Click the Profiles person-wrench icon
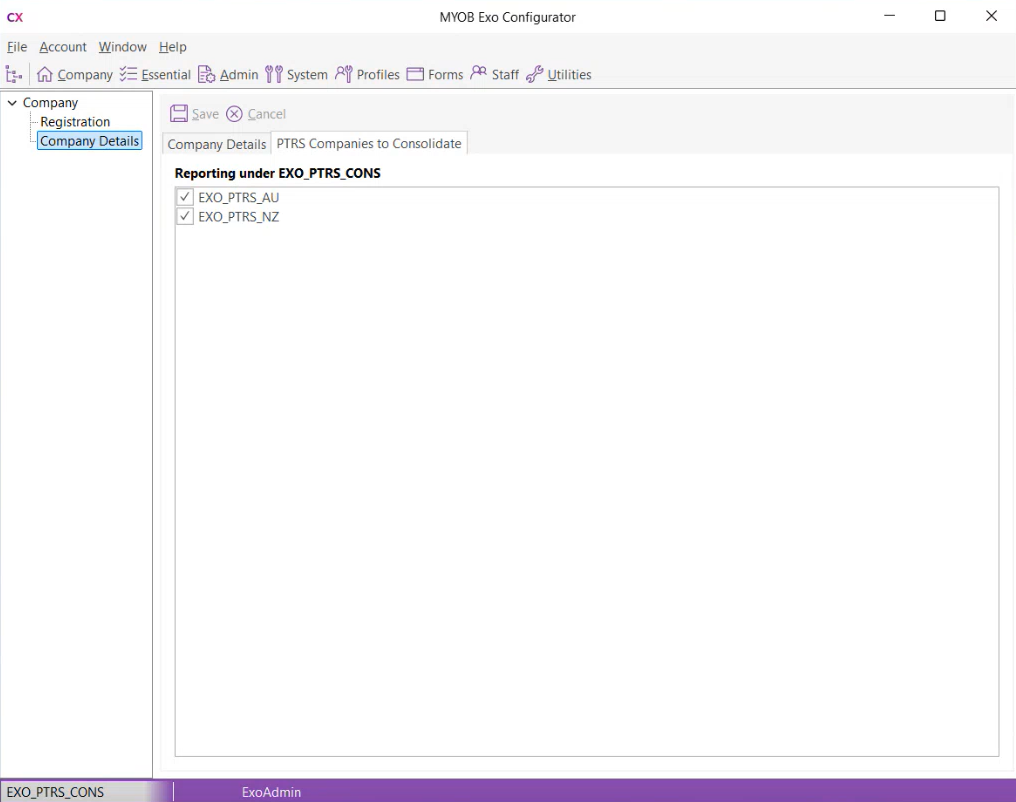The height and width of the screenshot is (802, 1016). [x=343, y=74]
